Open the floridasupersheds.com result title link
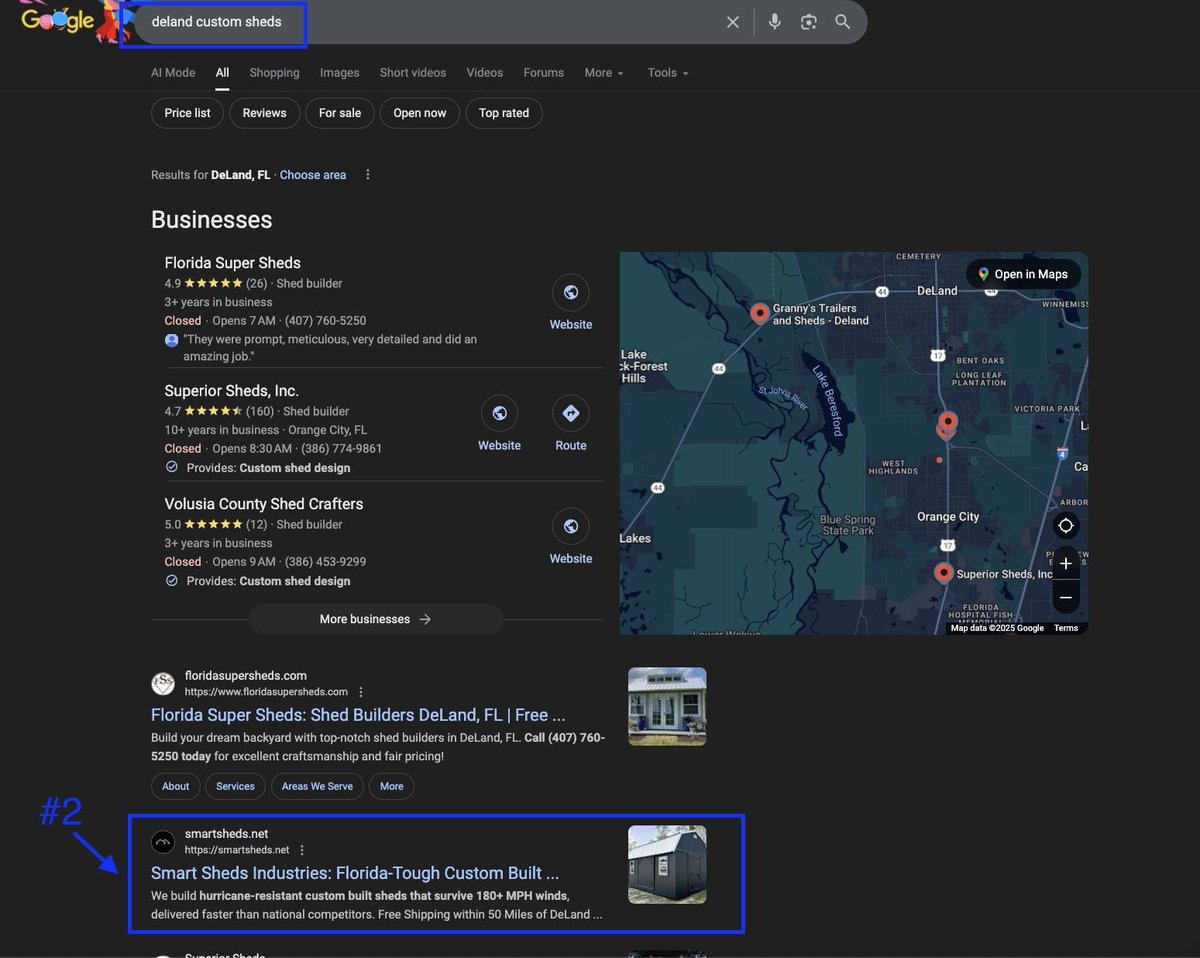1200x958 pixels. [358, 715]
